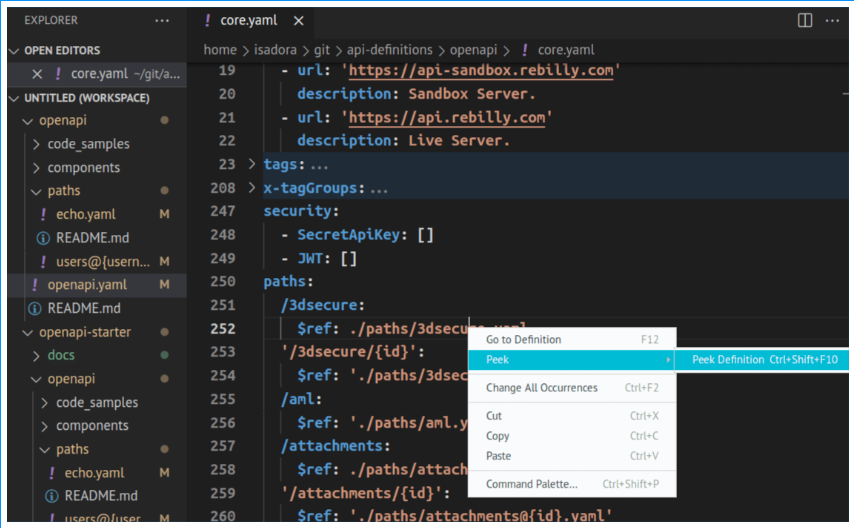
Task: Click the split editor right icon
Action: (x=804, y=20)
